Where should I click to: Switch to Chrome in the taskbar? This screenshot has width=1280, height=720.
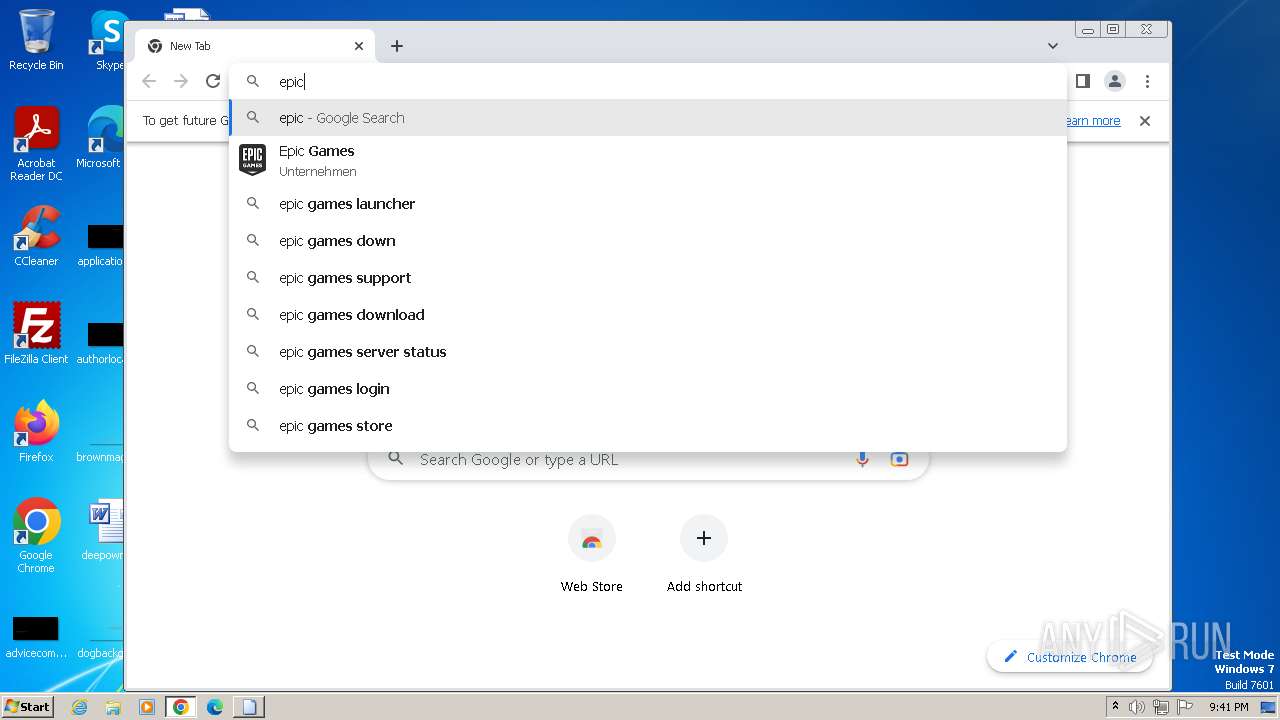coord(180,707)
